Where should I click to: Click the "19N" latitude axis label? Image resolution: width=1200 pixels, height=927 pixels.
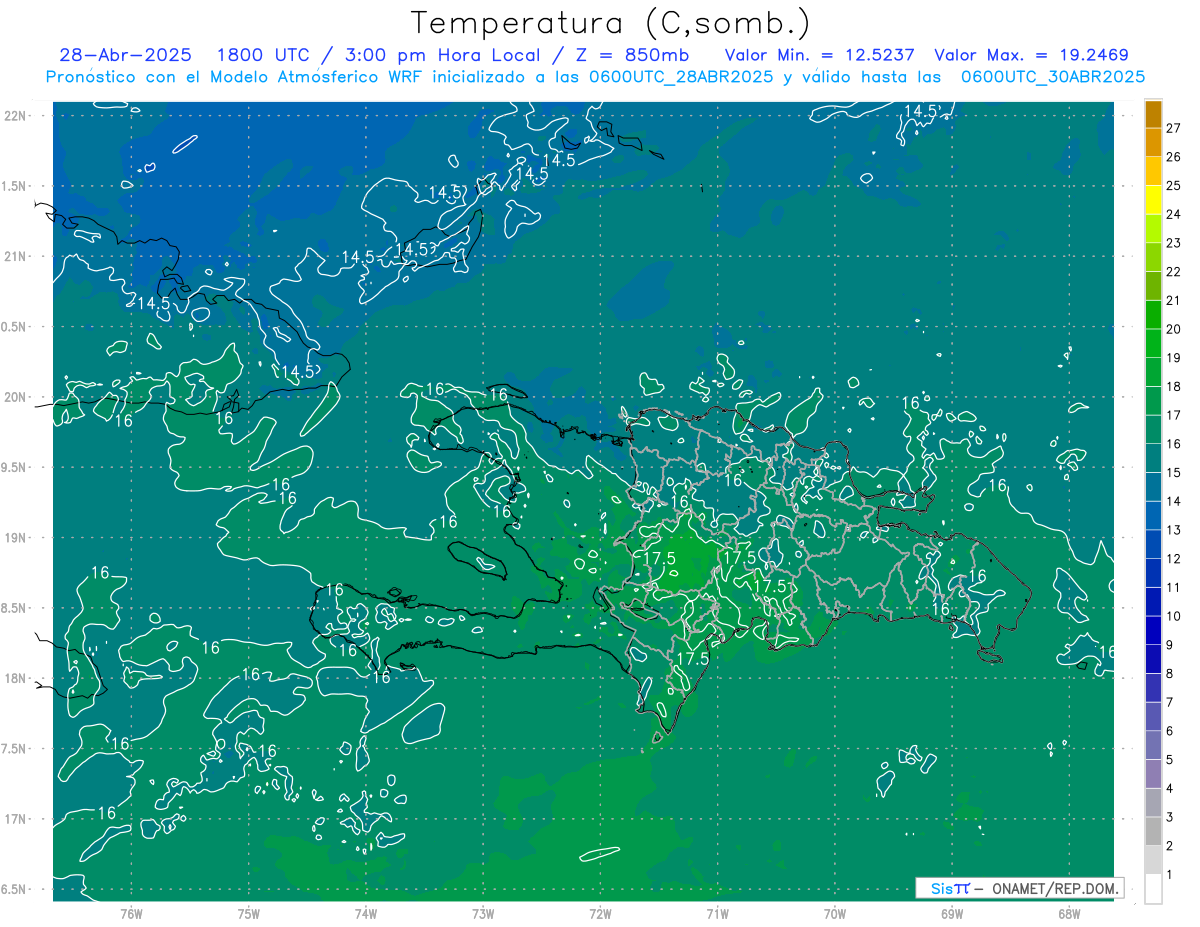(17, 538)
